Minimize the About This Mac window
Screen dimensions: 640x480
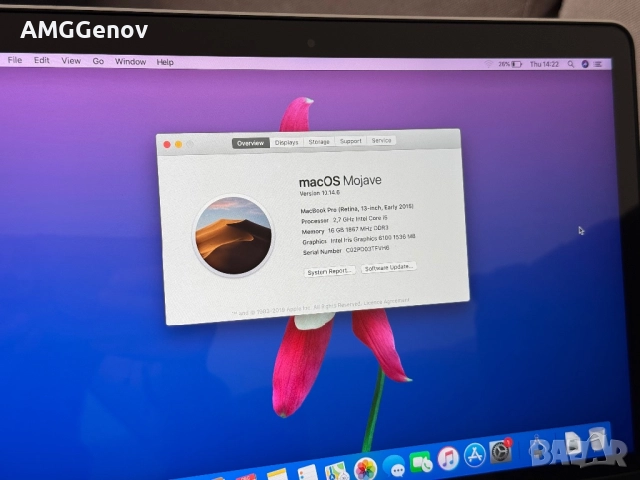tap(178, 144)
